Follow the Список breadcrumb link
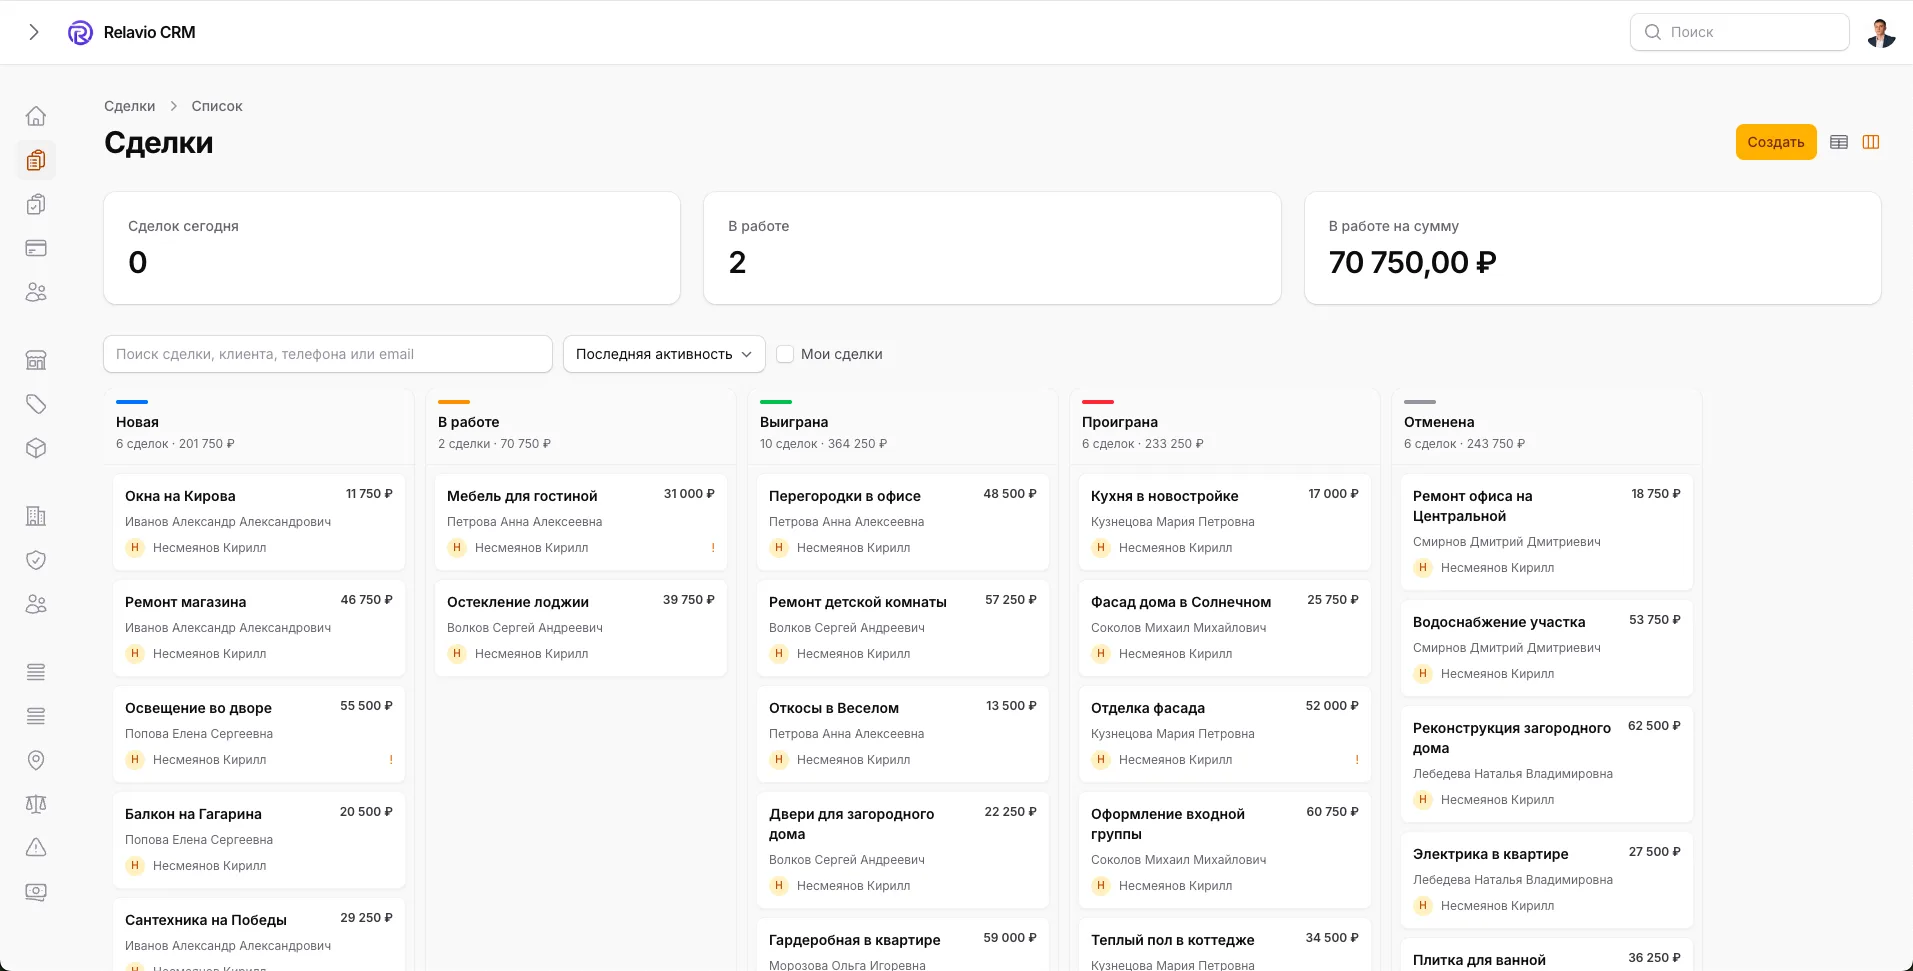 click(x=217, y=106)
